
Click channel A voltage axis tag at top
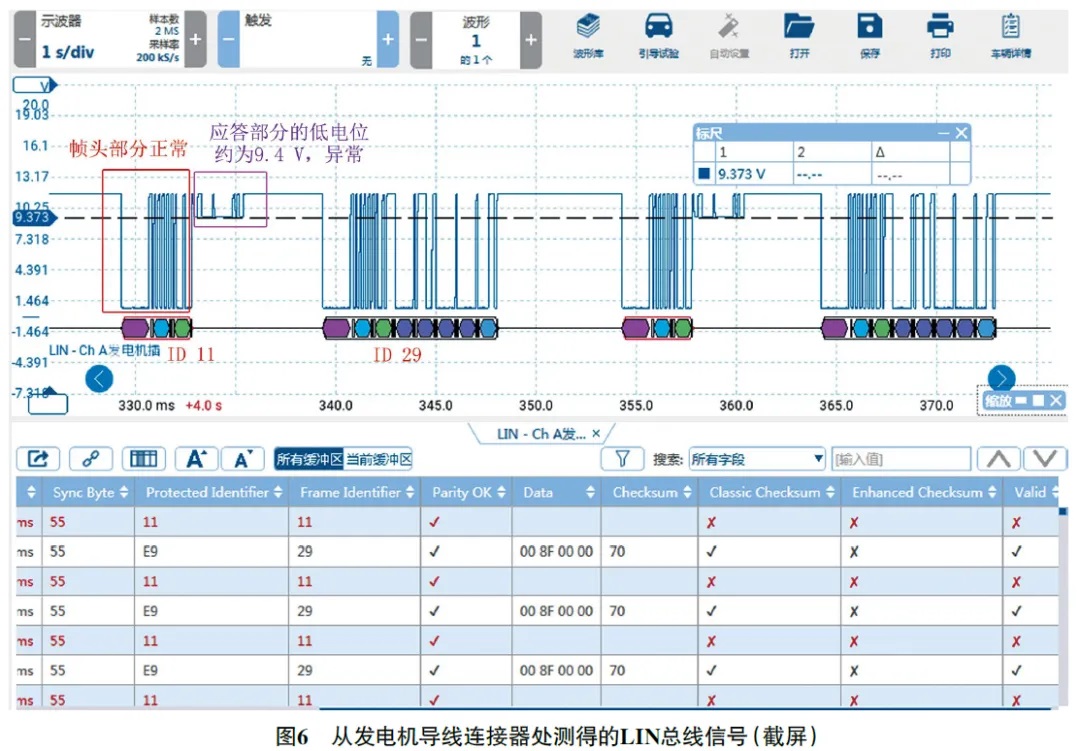click(x=35, y=85)
